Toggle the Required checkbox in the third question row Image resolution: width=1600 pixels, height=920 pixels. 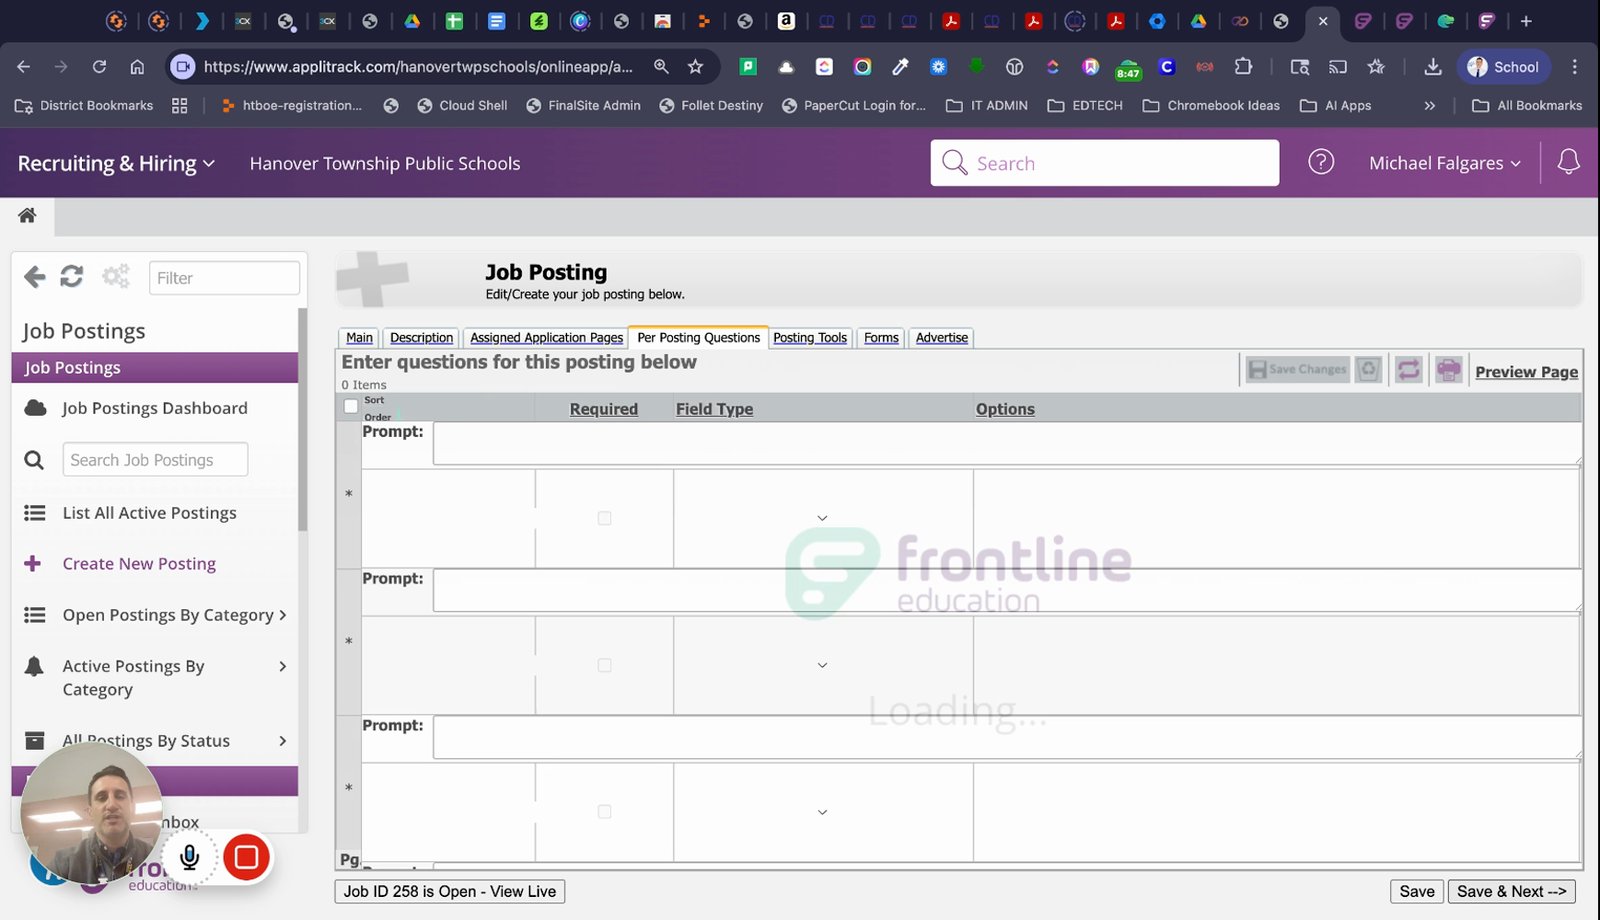[604, 812]
